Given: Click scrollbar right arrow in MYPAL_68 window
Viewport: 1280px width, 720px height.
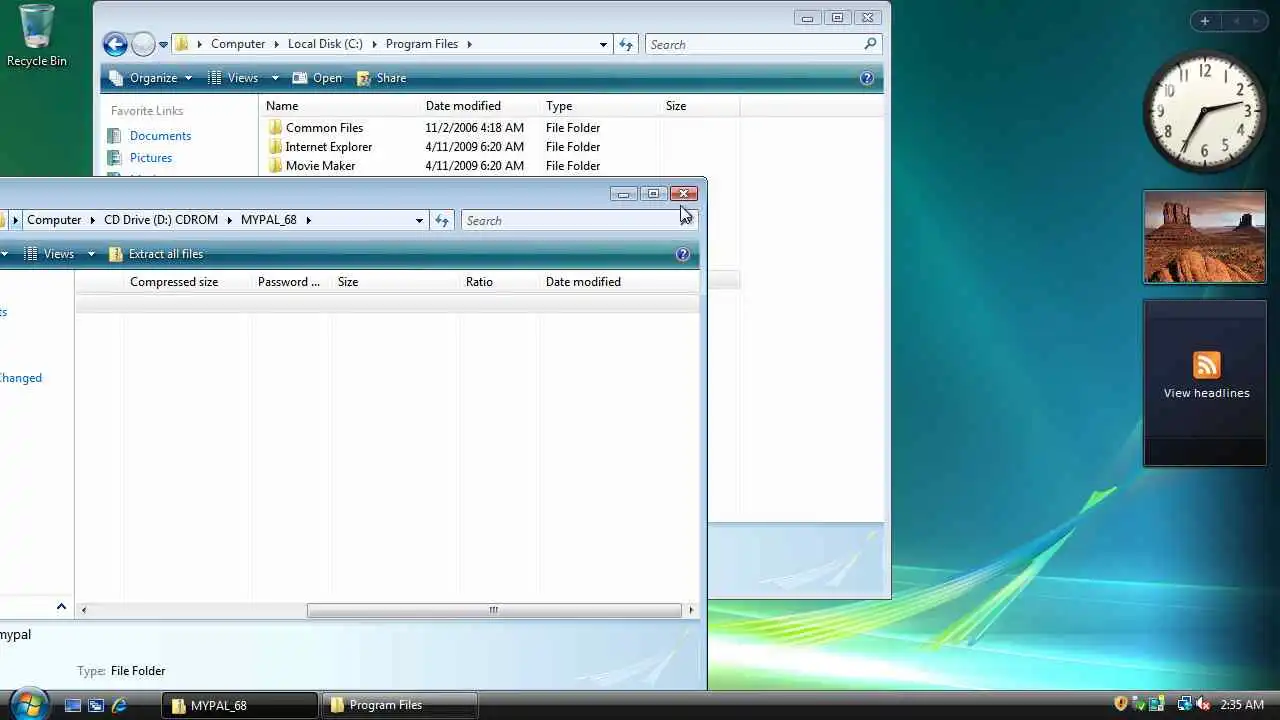Looking at the screenshot, I should pyautogui.click(x=691, y=610).
